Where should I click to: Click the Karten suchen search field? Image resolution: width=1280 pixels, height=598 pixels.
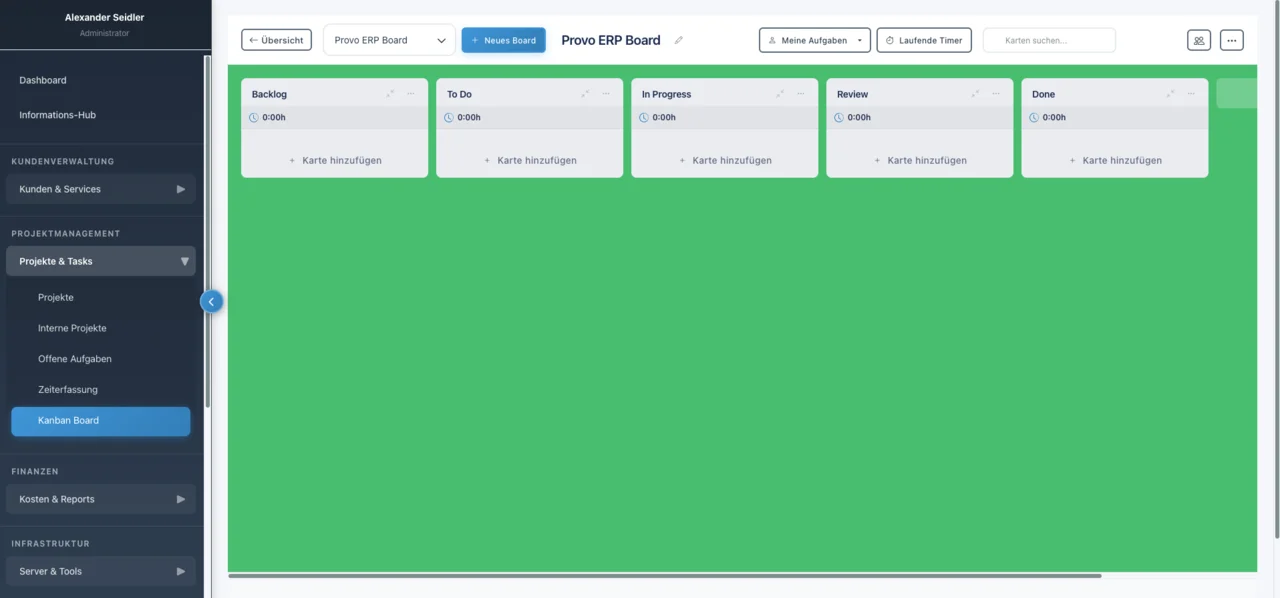click(1048, 40)
